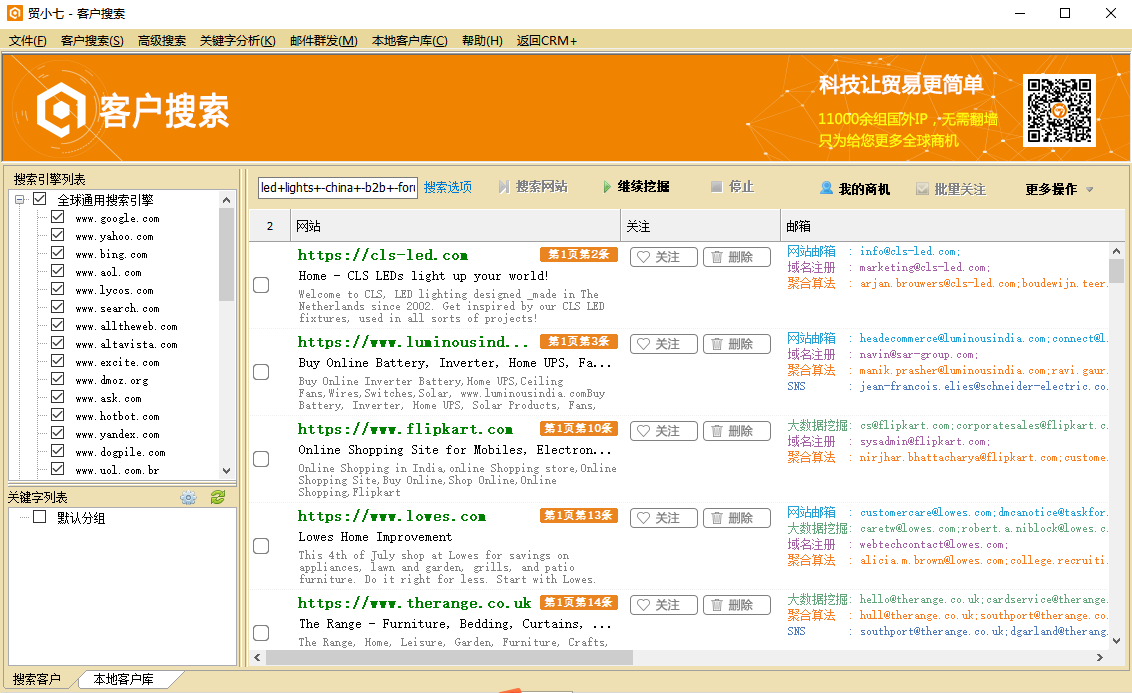Delete luminousindia row via 删除 button
Screen dimensions: 1132x693
point(736,344)
